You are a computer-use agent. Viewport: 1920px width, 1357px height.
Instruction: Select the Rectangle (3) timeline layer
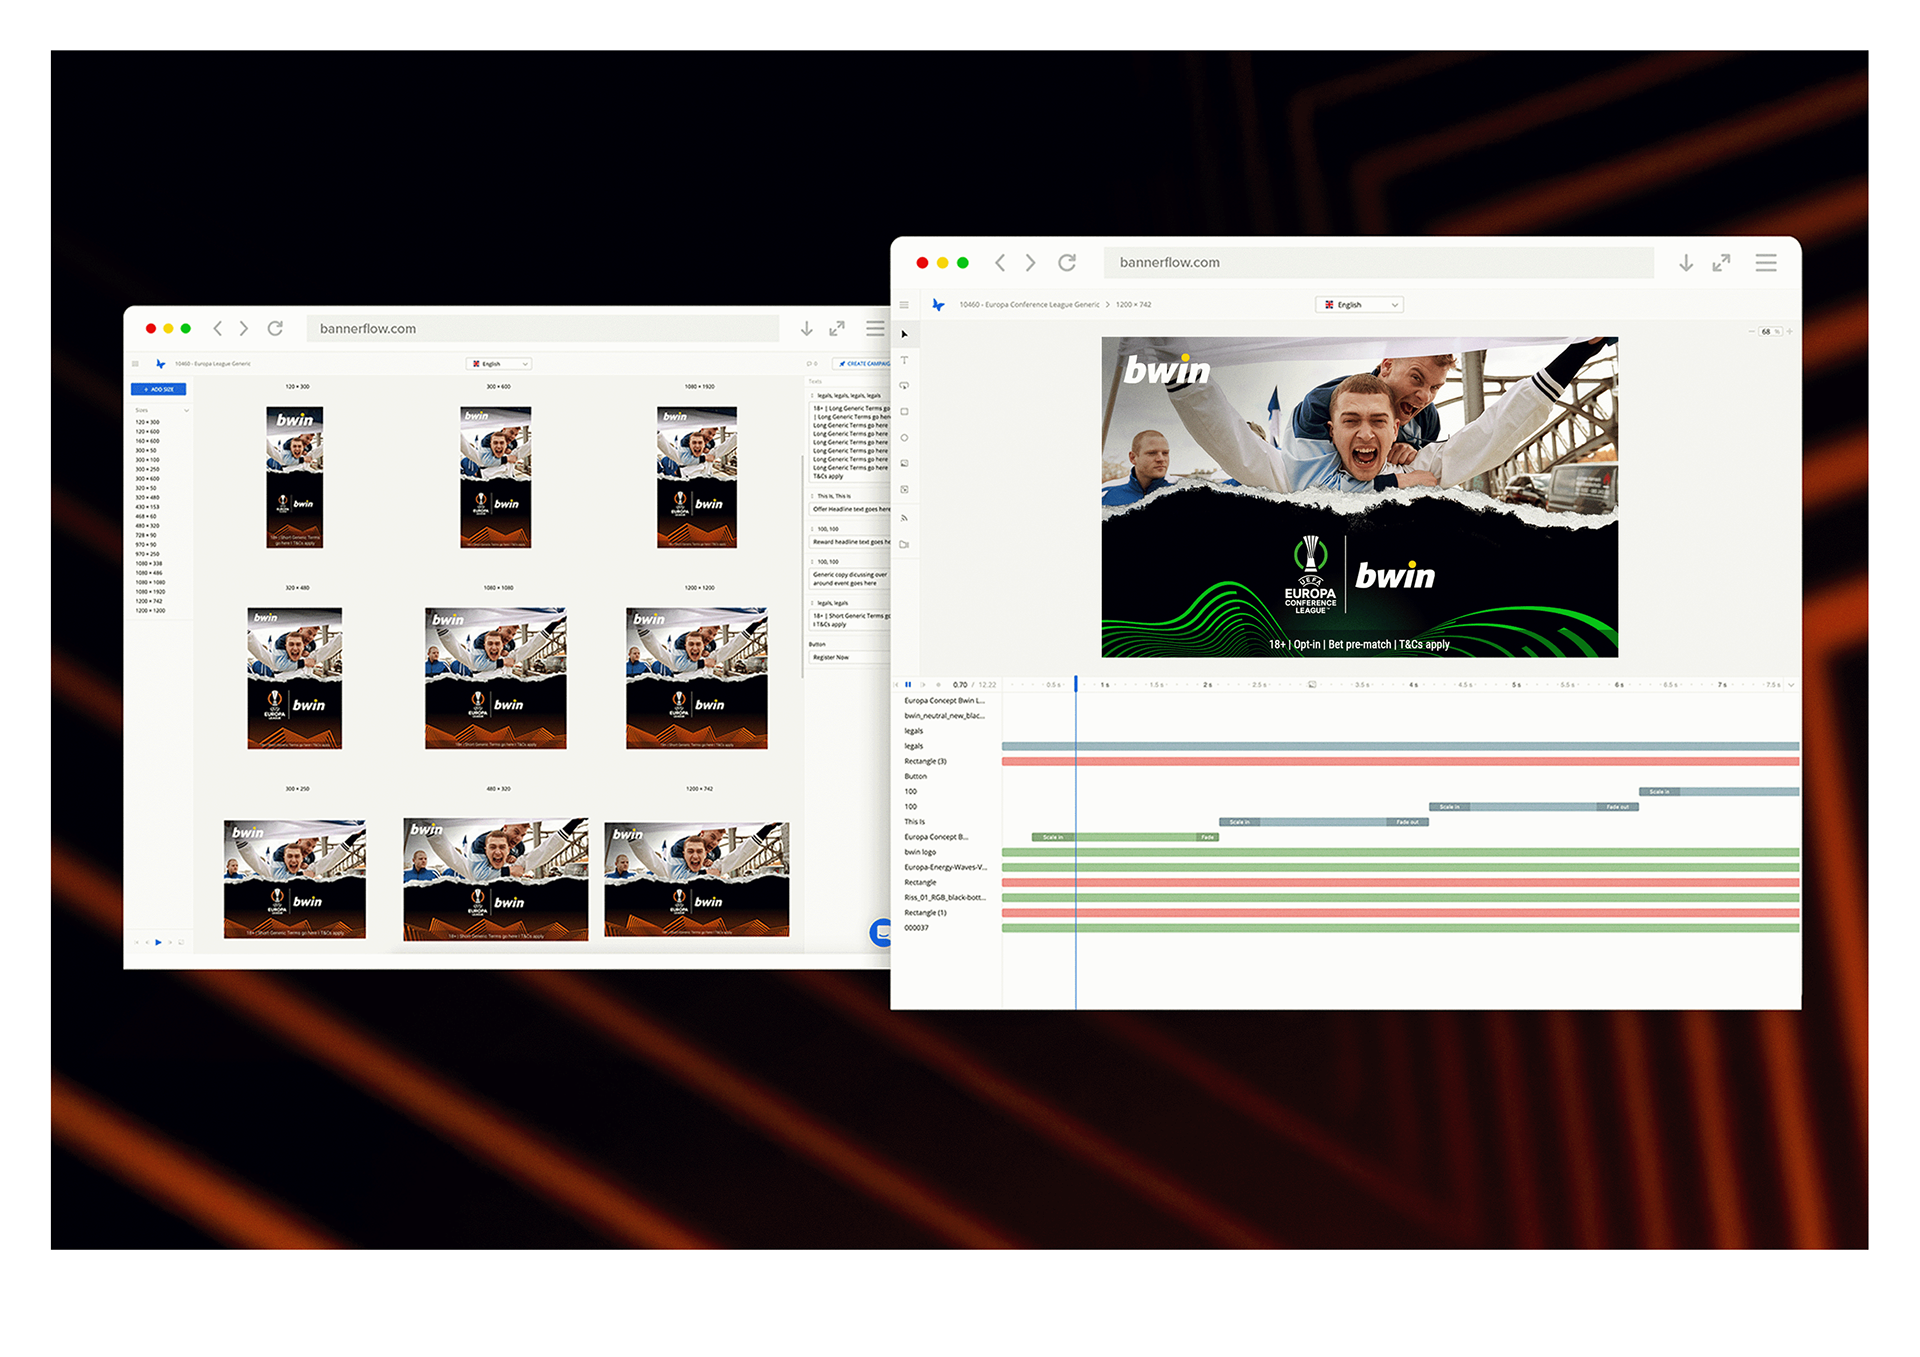[926, 761]
